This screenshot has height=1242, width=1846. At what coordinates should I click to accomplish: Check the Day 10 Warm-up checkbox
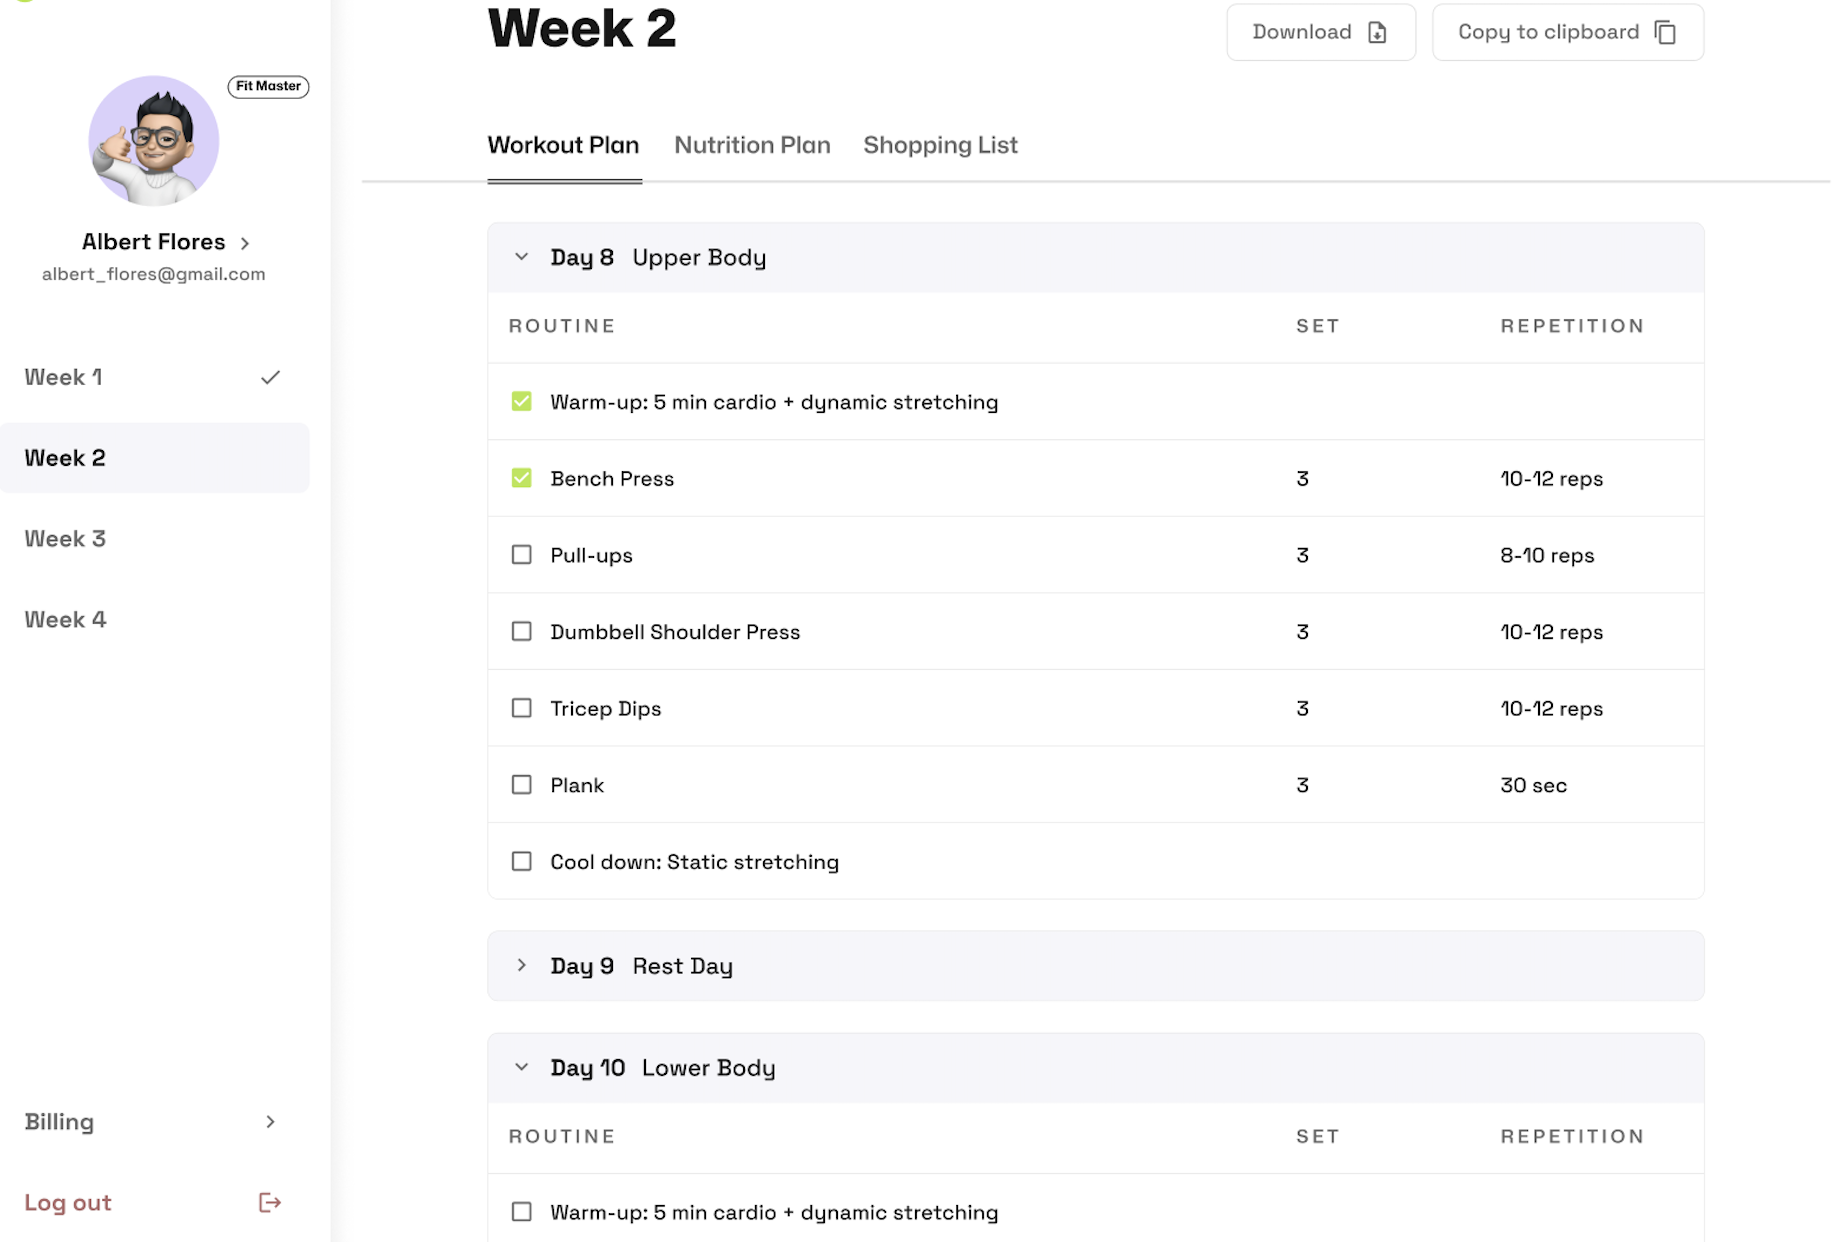pos(521,1211)
